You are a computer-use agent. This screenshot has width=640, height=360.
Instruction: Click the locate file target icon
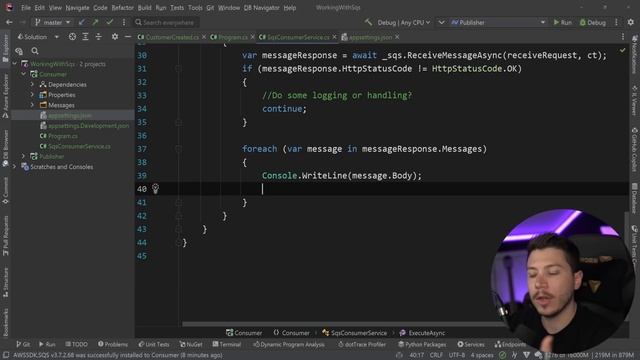(72, 37)
